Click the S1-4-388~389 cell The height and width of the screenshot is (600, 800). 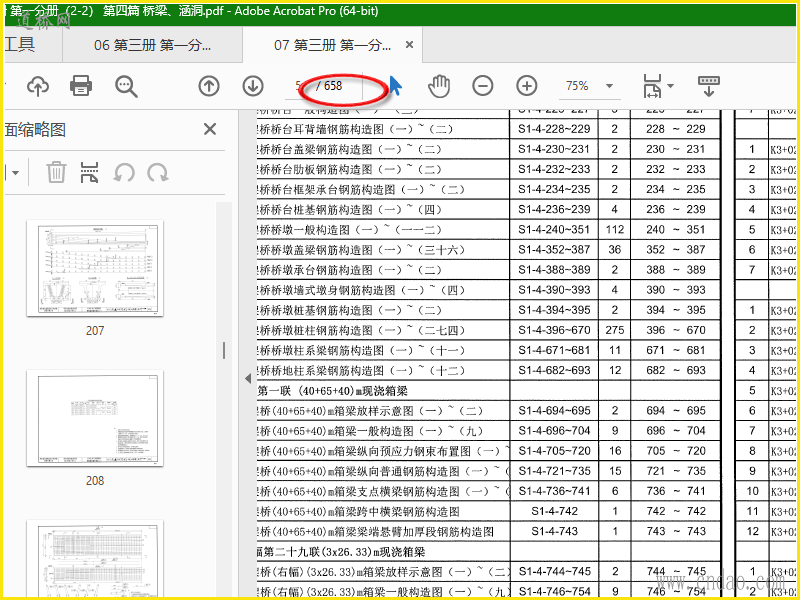(554, 270)
